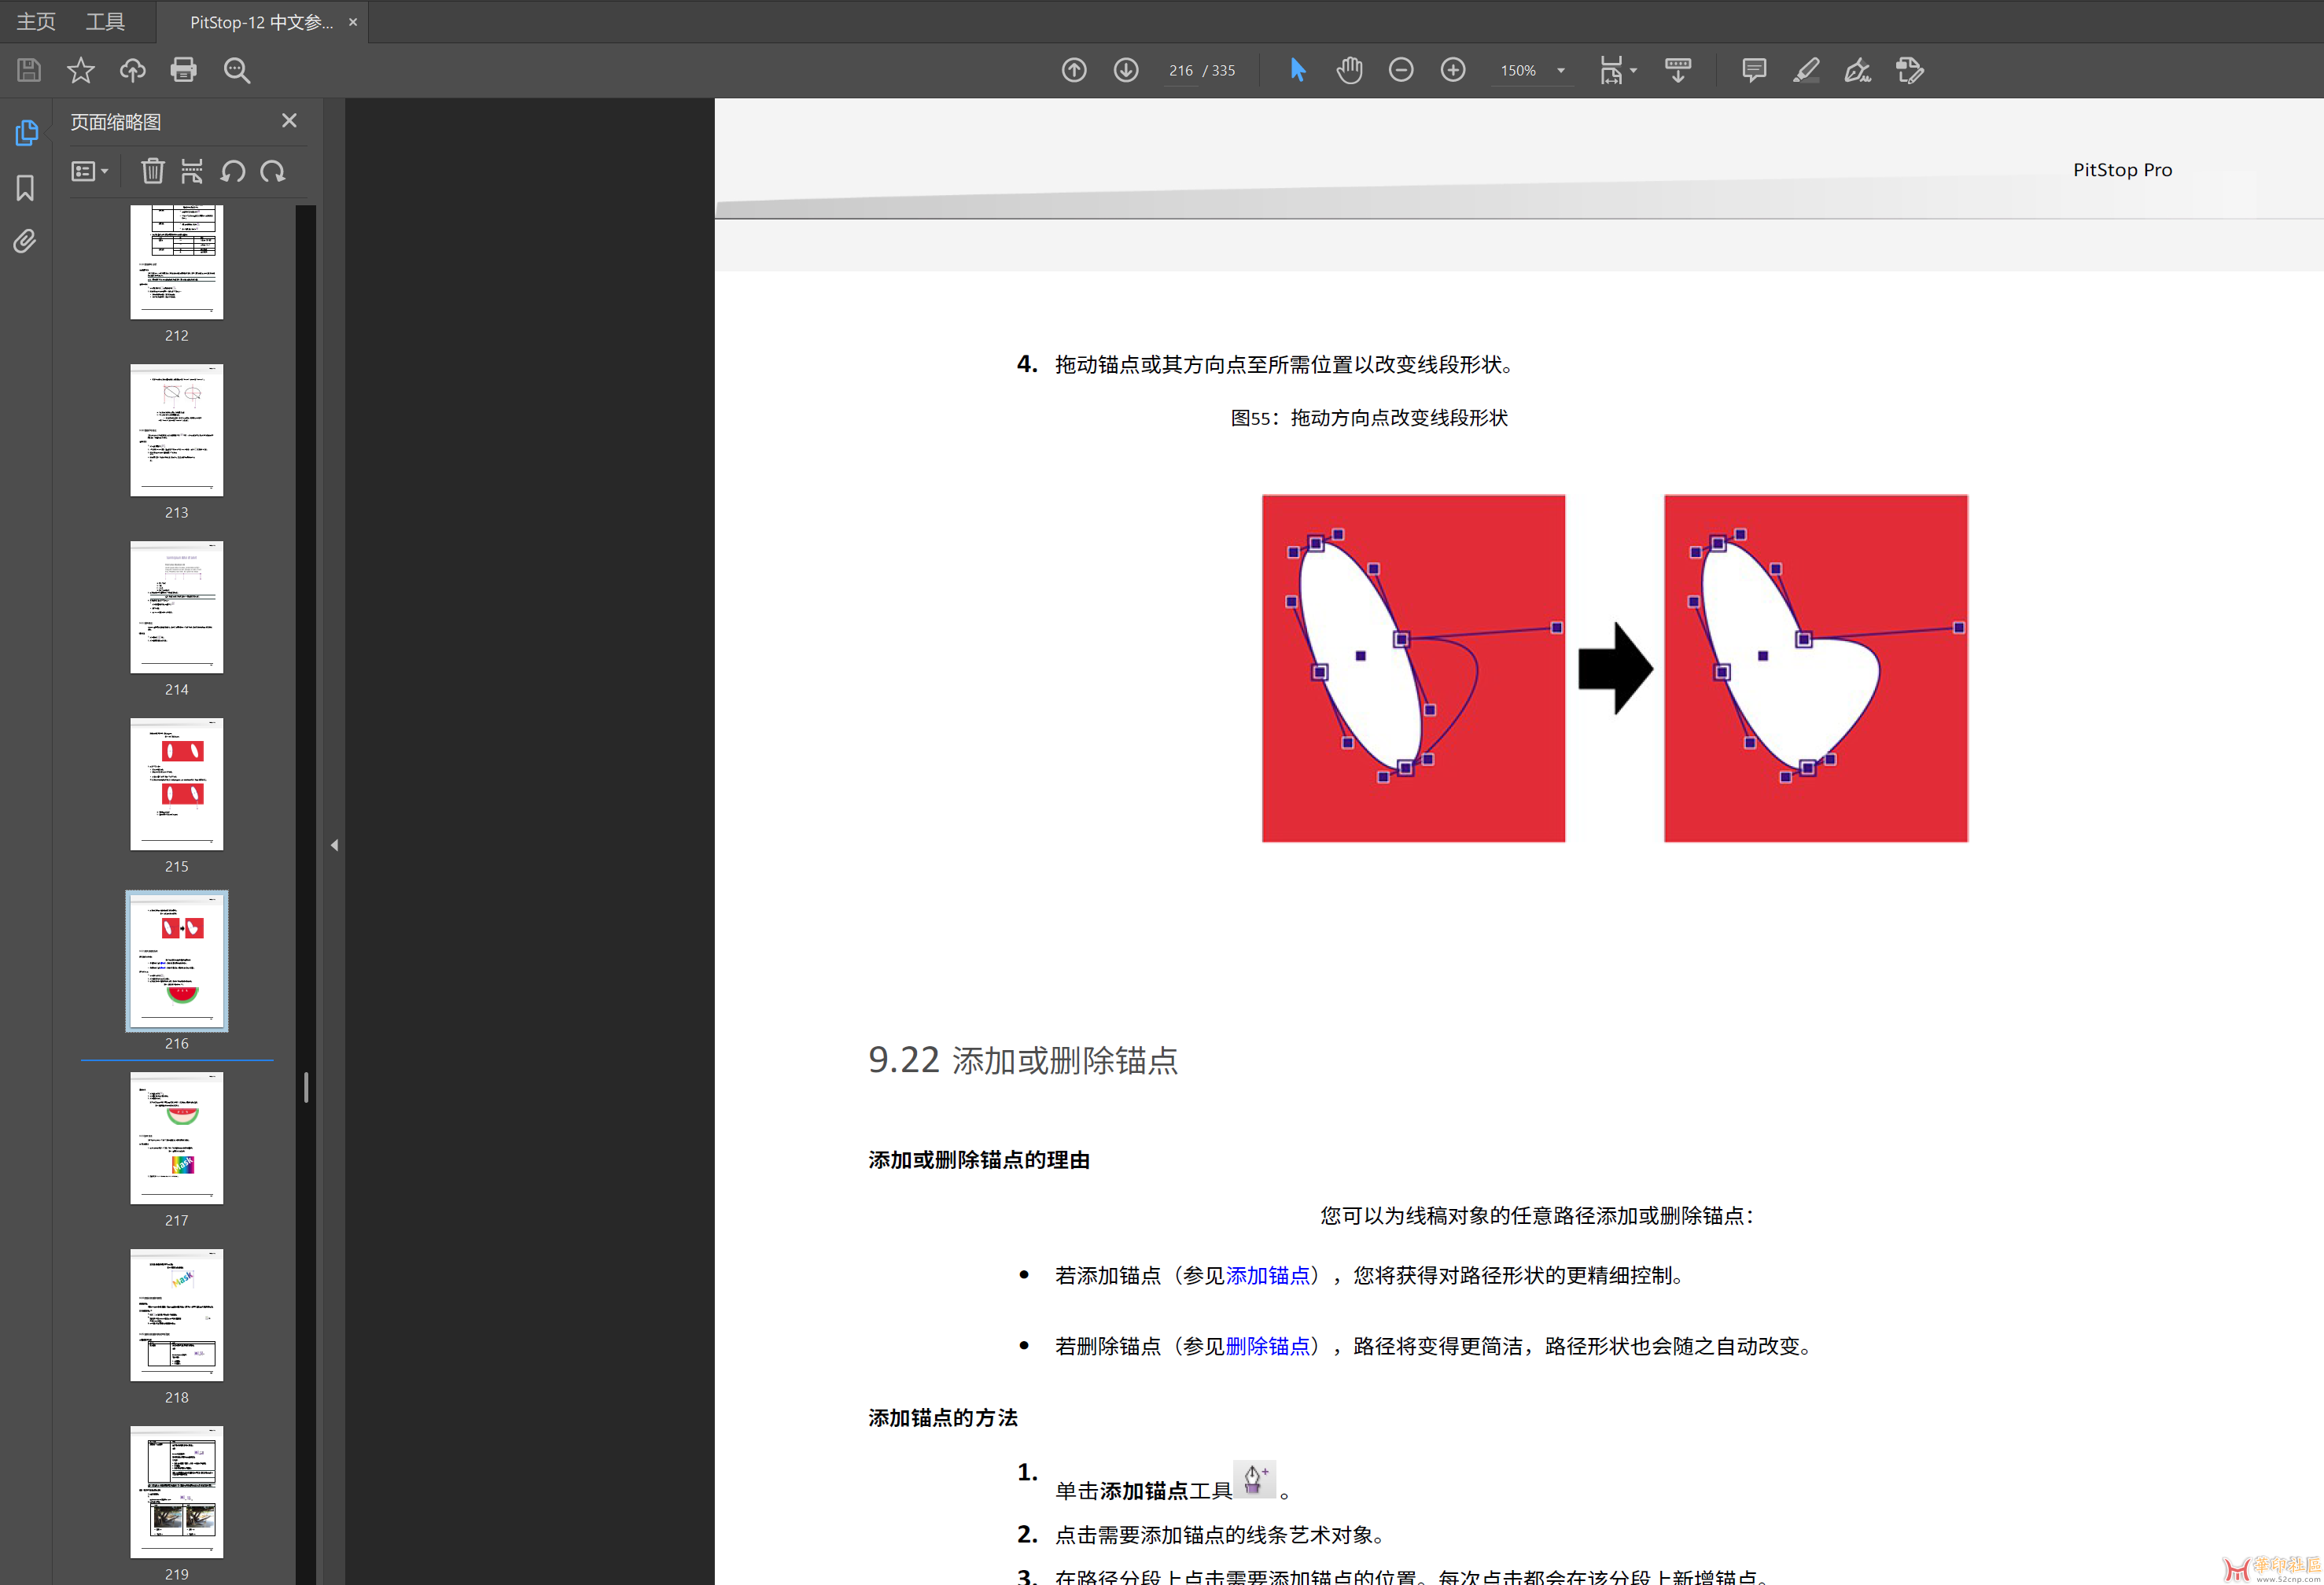This screenshot has width=2324, height=1585.
Task: Follow the 删除锚点 hyperlink
Action: click(1267, 1346)
